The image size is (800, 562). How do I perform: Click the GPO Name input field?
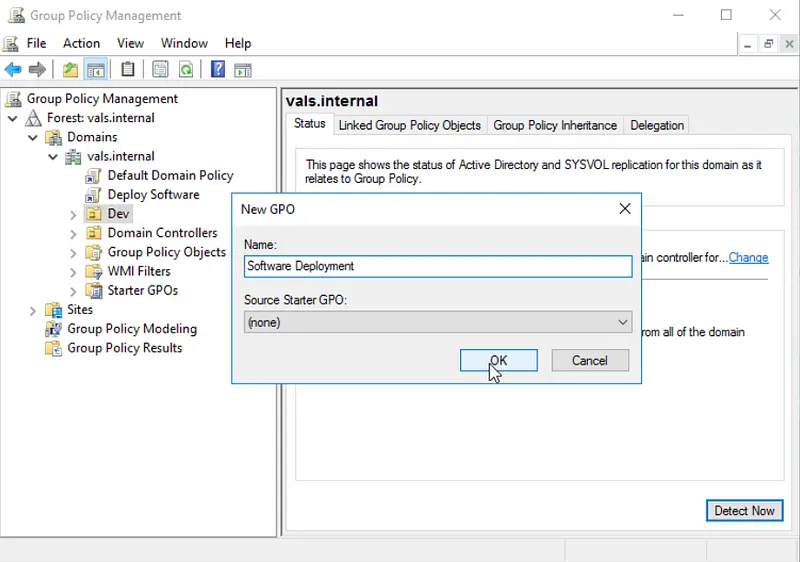pos(438,266)
